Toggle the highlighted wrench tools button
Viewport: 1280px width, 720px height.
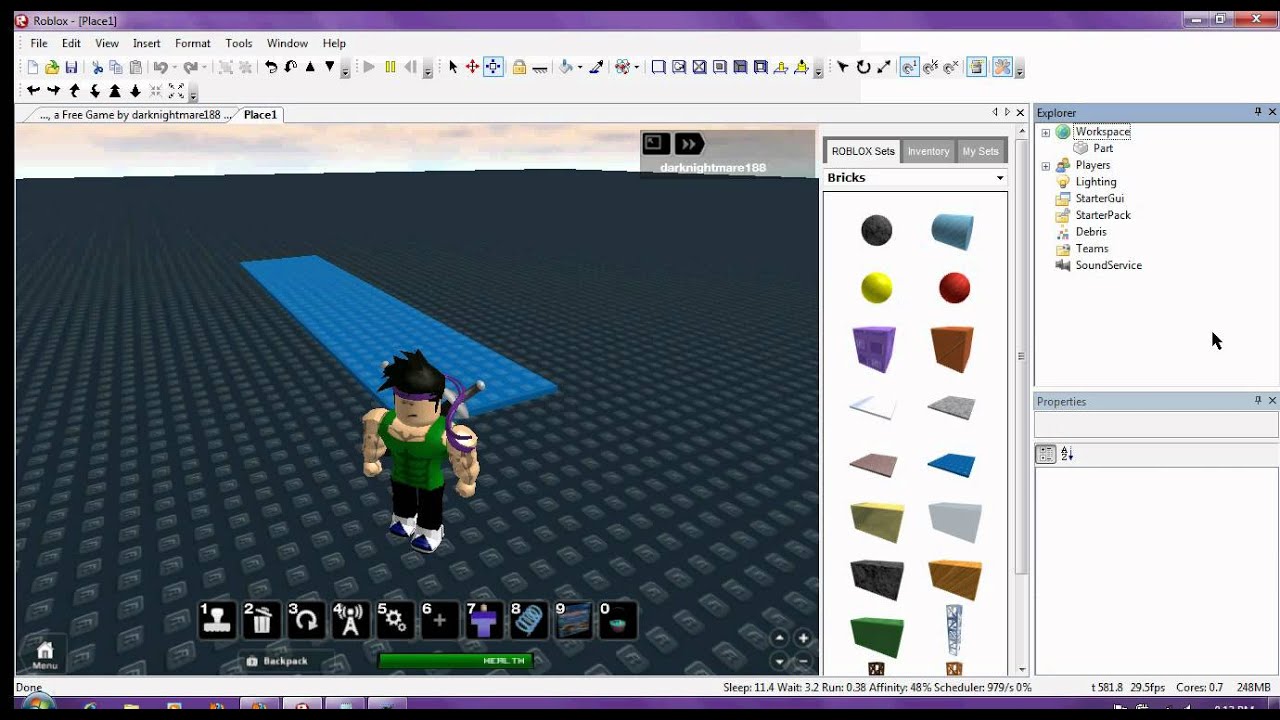1002,67
